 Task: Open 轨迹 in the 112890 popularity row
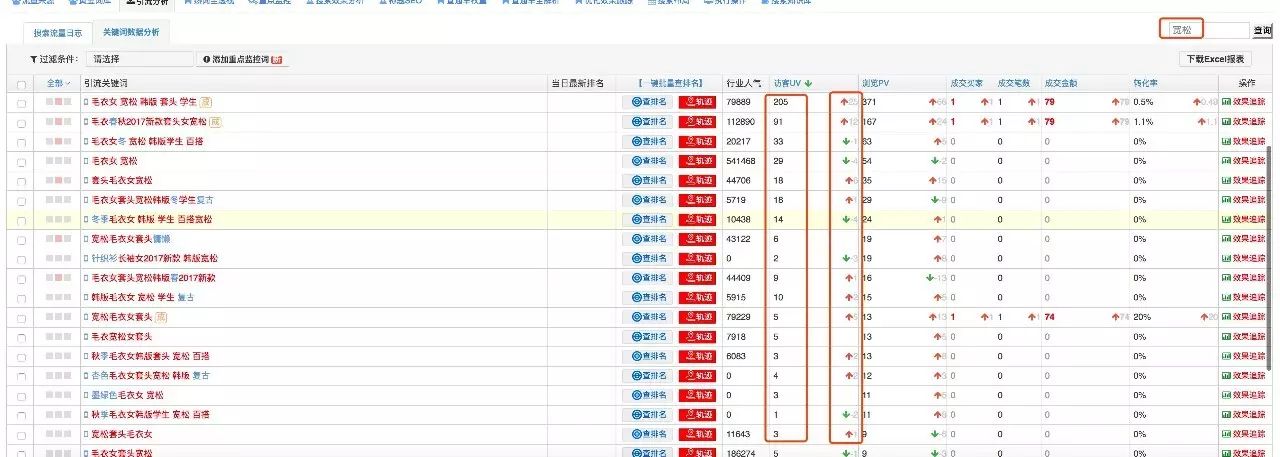tap(698, 121)
